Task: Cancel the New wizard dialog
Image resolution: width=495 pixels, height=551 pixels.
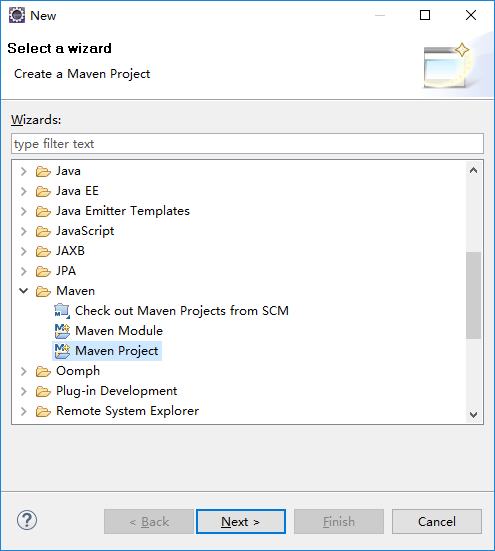Action: click(x=437, y=521)
